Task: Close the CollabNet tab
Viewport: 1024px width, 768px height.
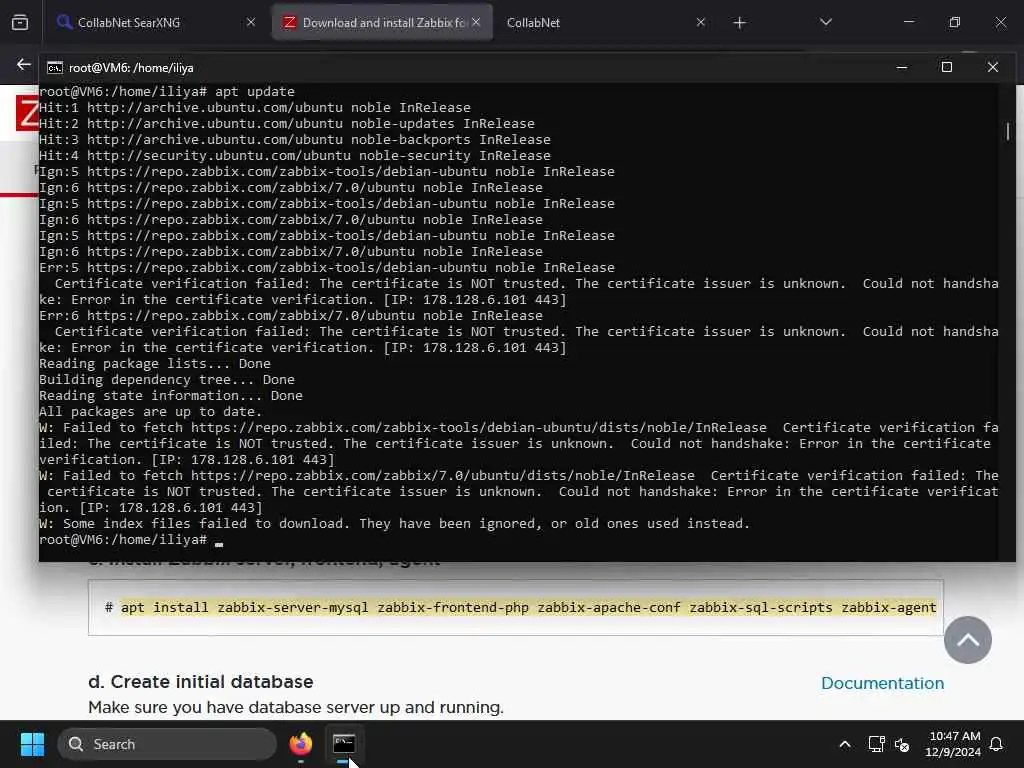Action: [700, 22]
